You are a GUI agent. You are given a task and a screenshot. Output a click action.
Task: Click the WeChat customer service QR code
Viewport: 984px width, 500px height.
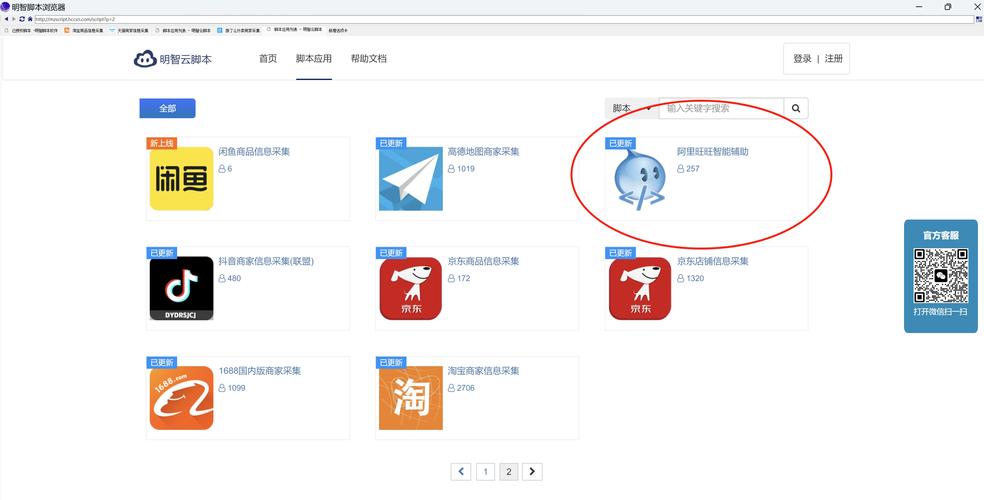(x=940, y=275)
